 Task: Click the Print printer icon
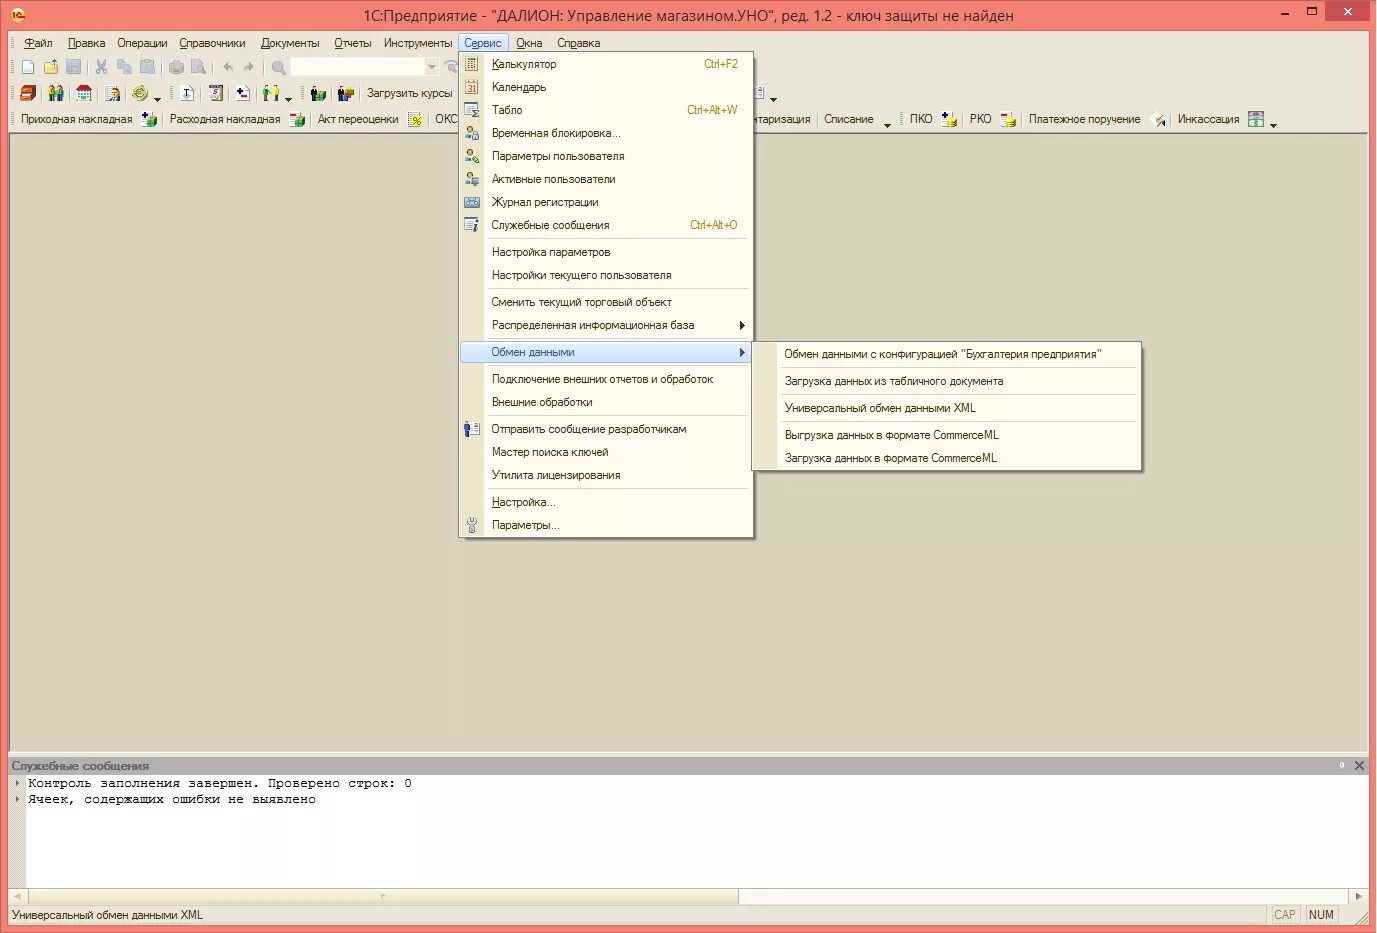tap(176, 67)
